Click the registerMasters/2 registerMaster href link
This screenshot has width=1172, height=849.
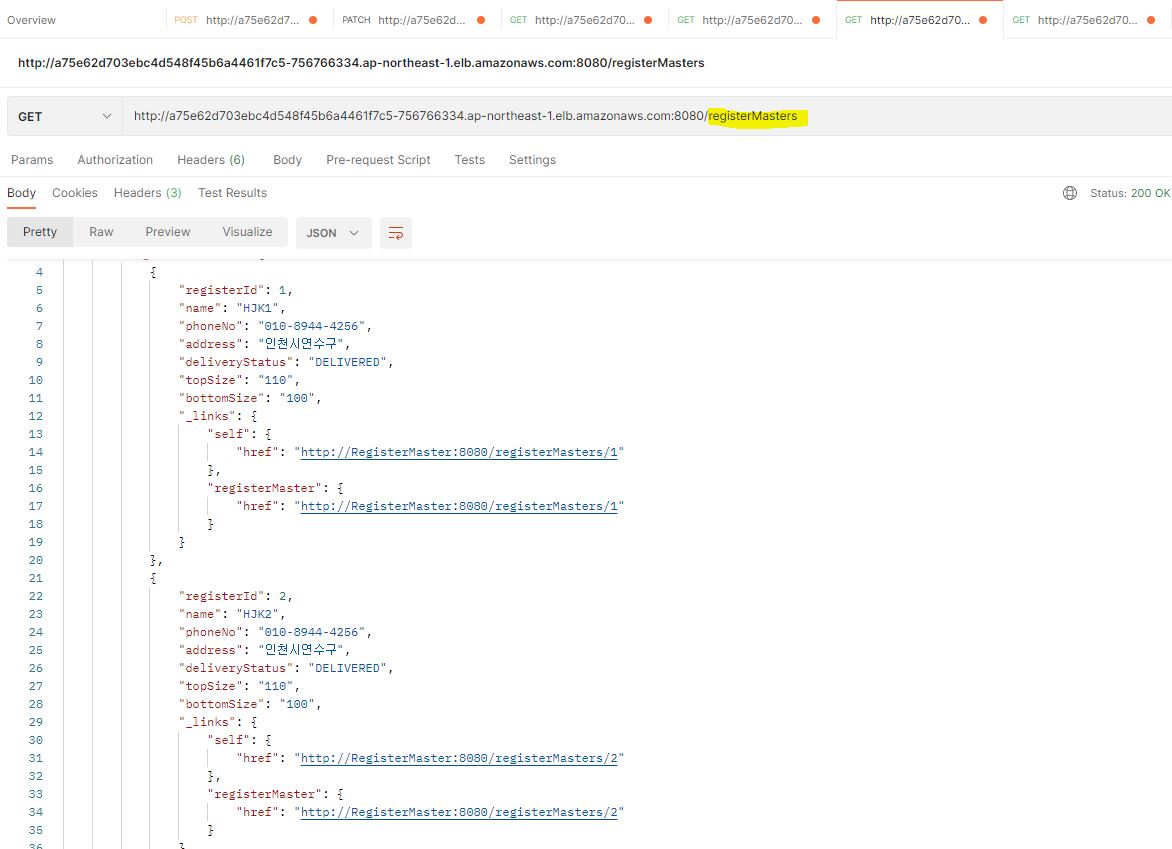click(x=460, y=811)
